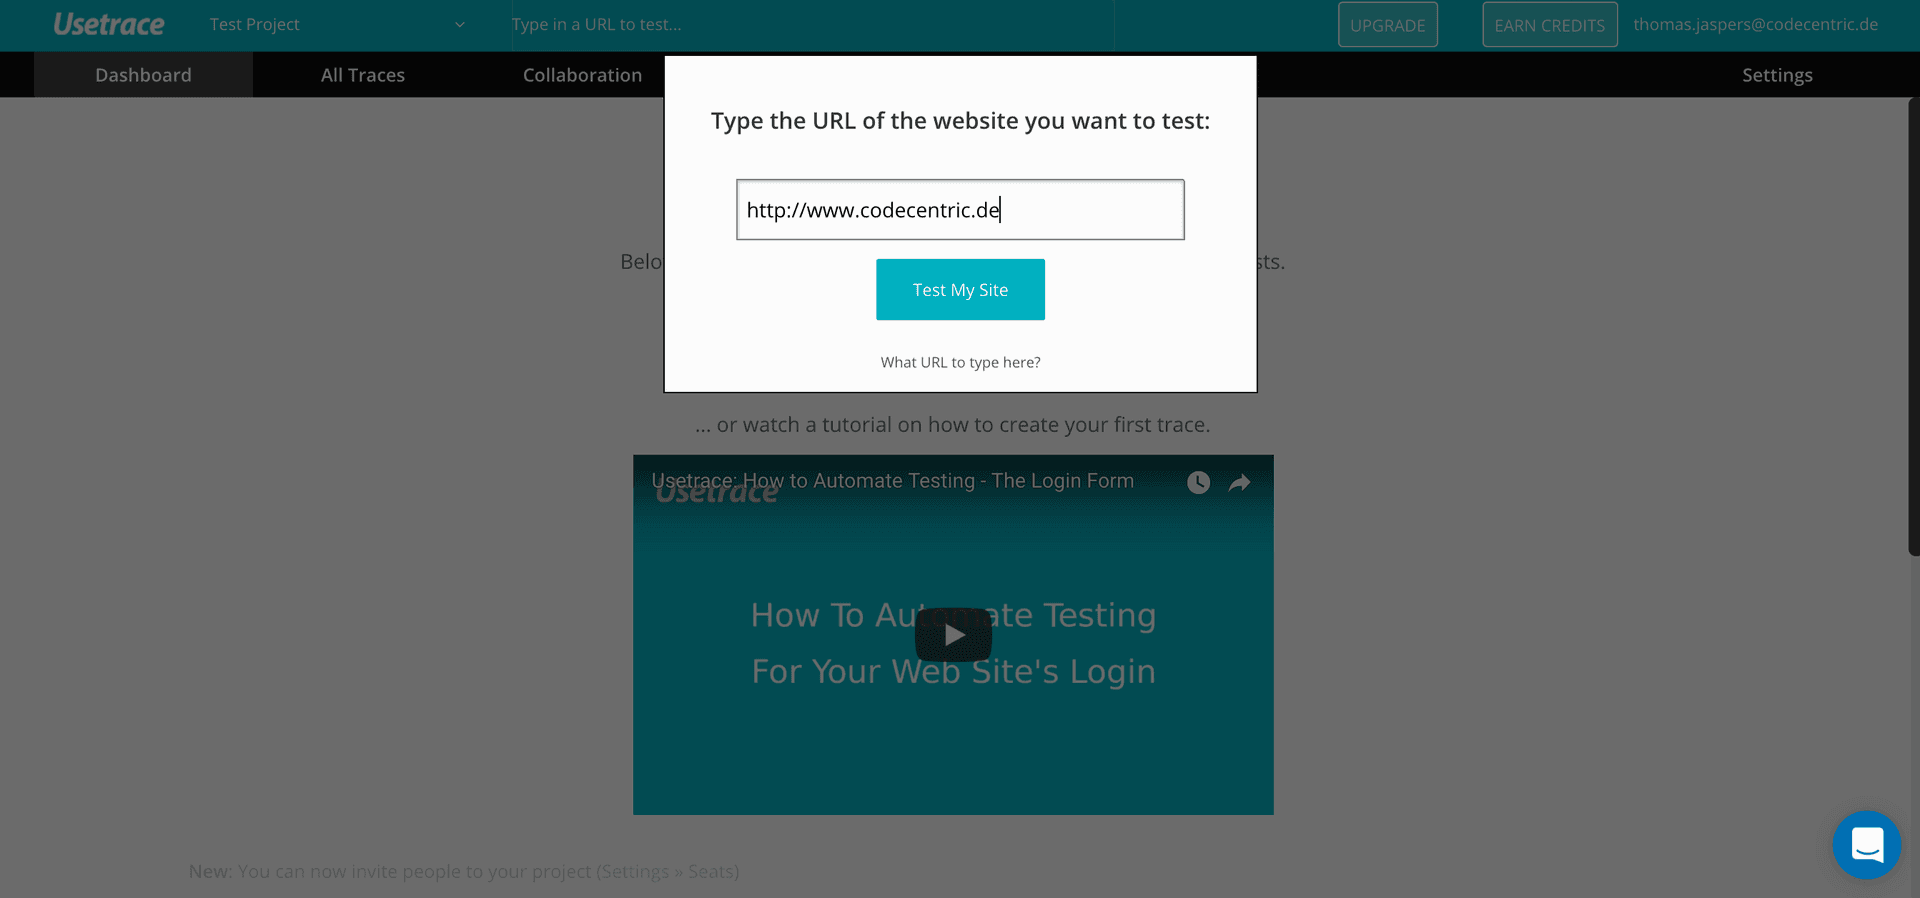
Task: Click the Test My Site button
Action: (960, 290)
